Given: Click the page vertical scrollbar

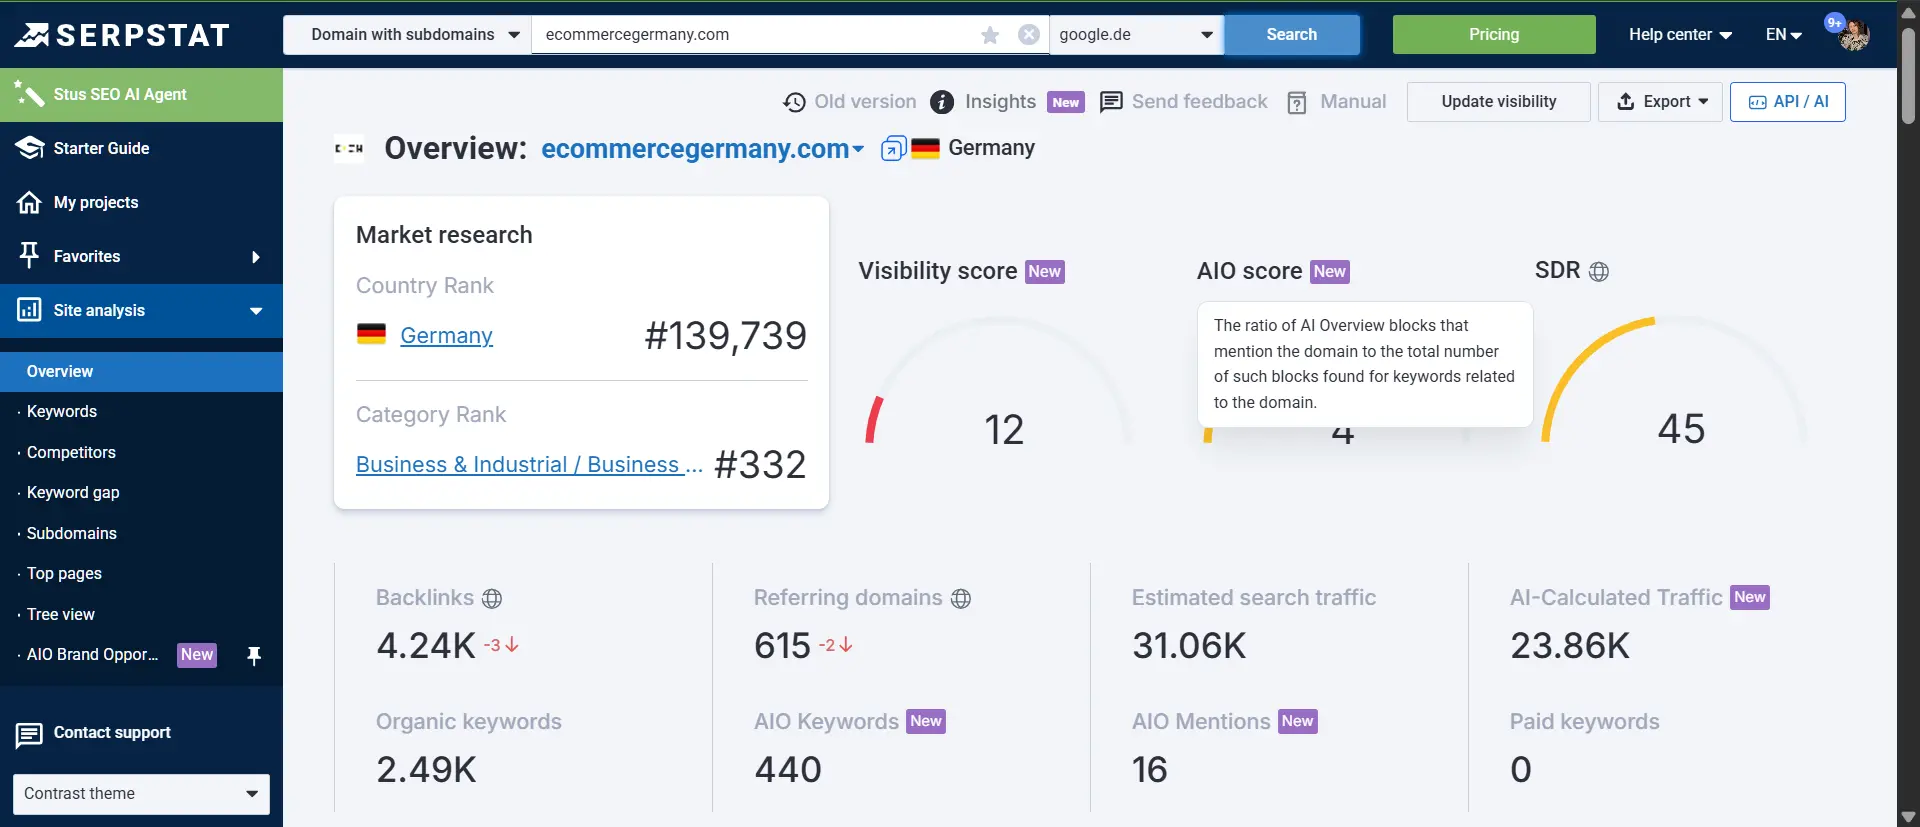Looking at the screenshot, I should pos(1908,75).
